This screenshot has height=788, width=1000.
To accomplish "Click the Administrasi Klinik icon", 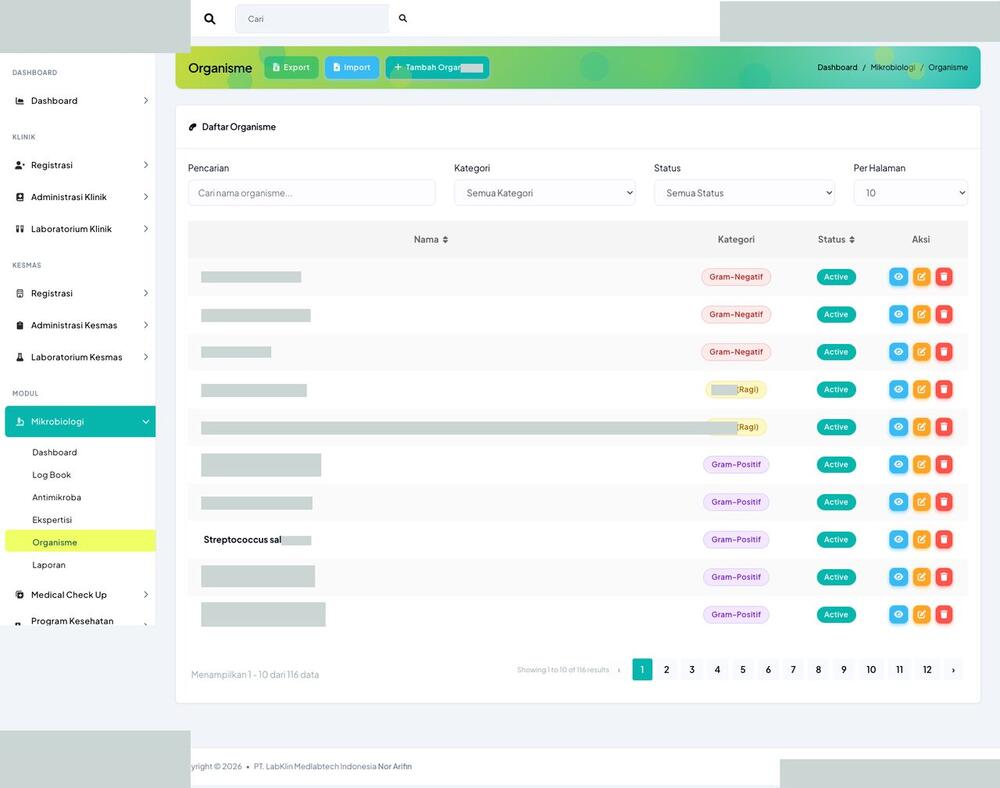I will [20, 197].
